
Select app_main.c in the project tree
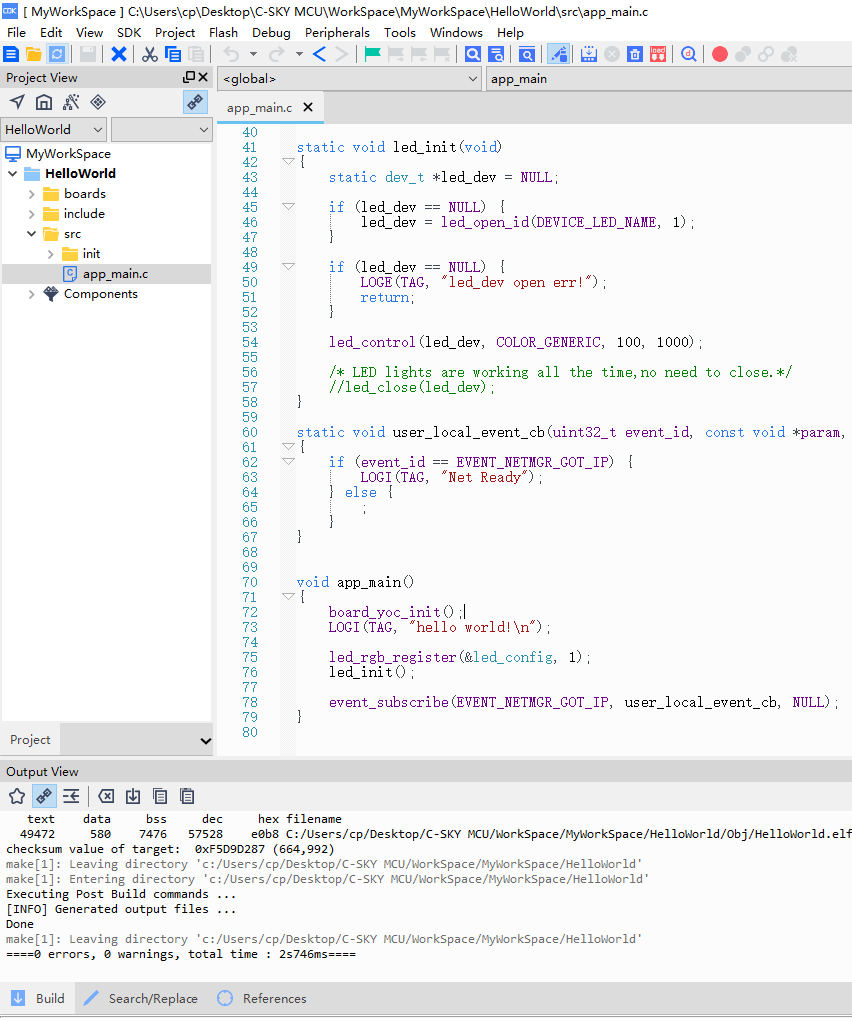[x=106, y=274]
